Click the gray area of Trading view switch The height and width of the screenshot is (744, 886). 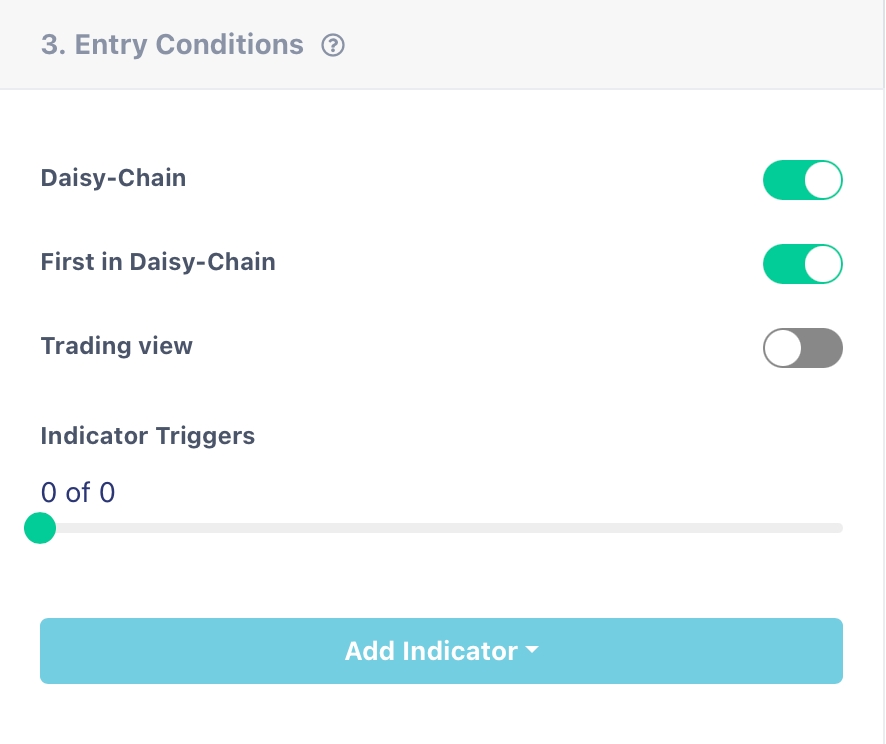(x=823, y=349)
